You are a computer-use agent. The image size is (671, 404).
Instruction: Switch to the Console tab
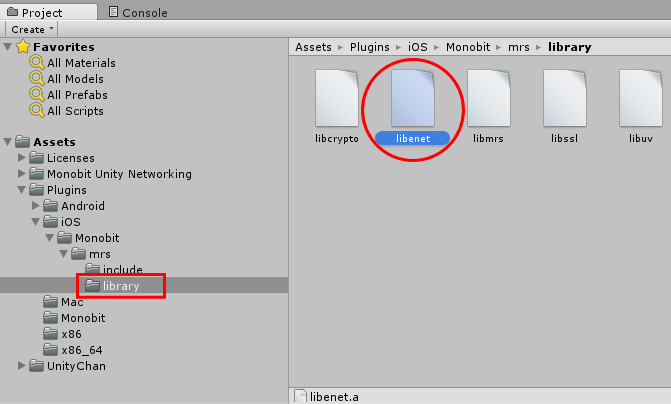click(x=138, y=12)
